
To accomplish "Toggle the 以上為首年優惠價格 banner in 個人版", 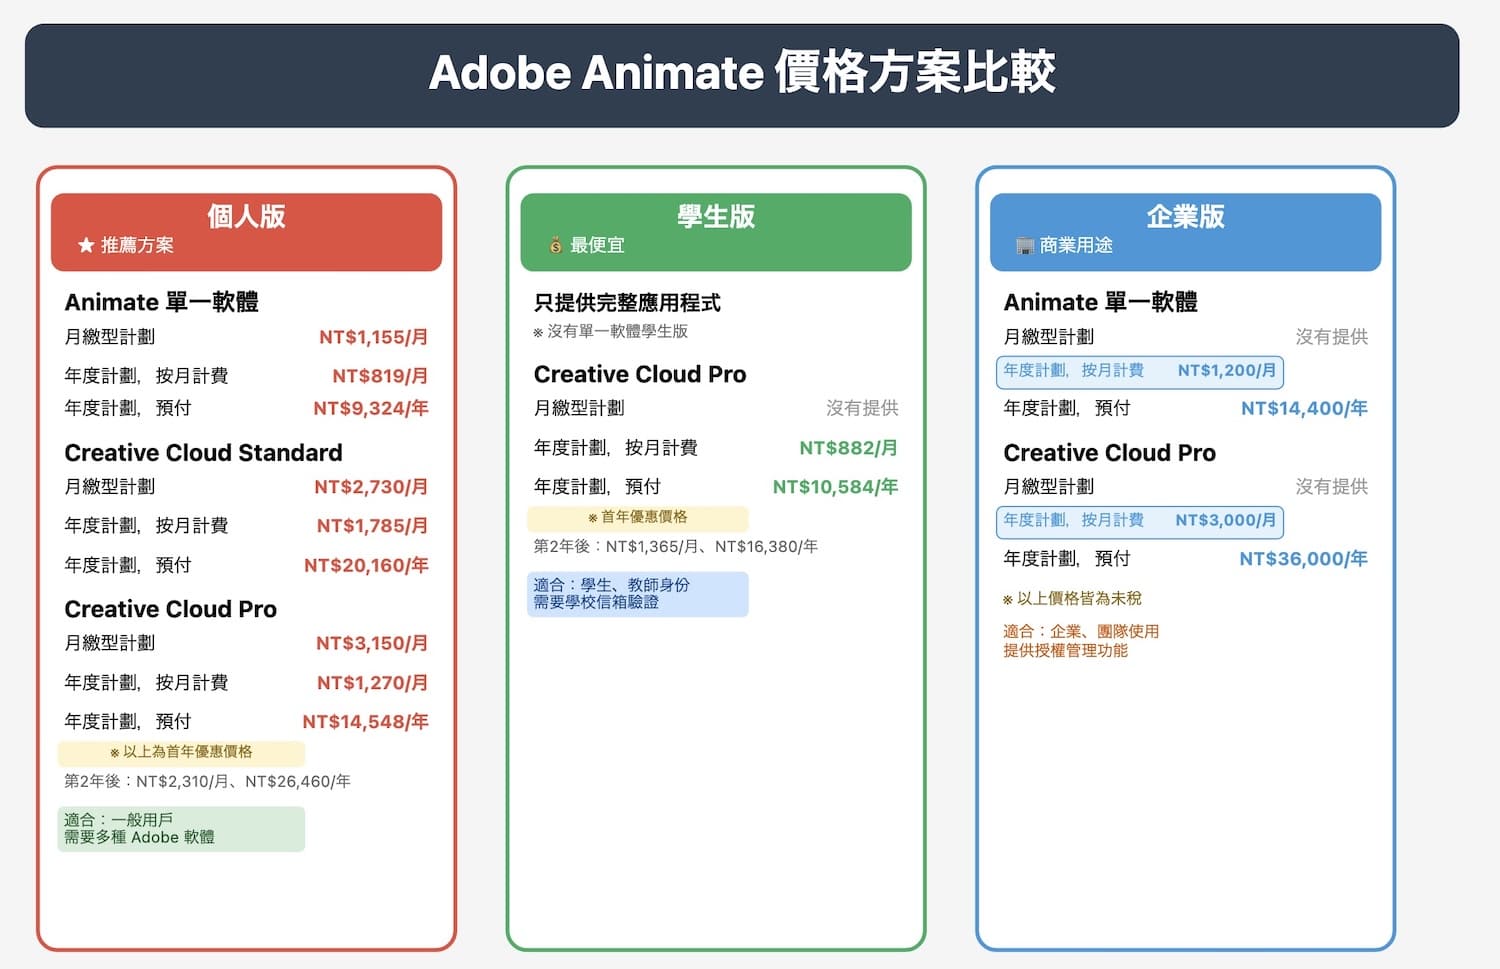I will tap(180, 753).
